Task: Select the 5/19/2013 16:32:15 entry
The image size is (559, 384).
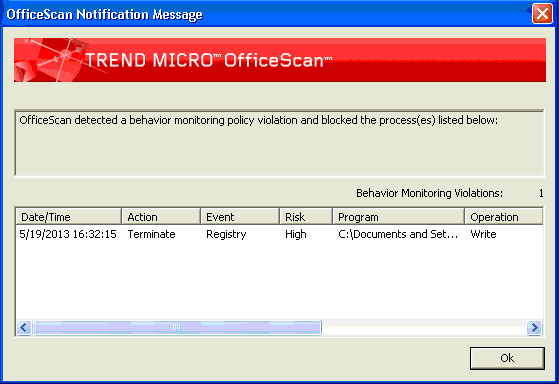Action: [68, 234]
